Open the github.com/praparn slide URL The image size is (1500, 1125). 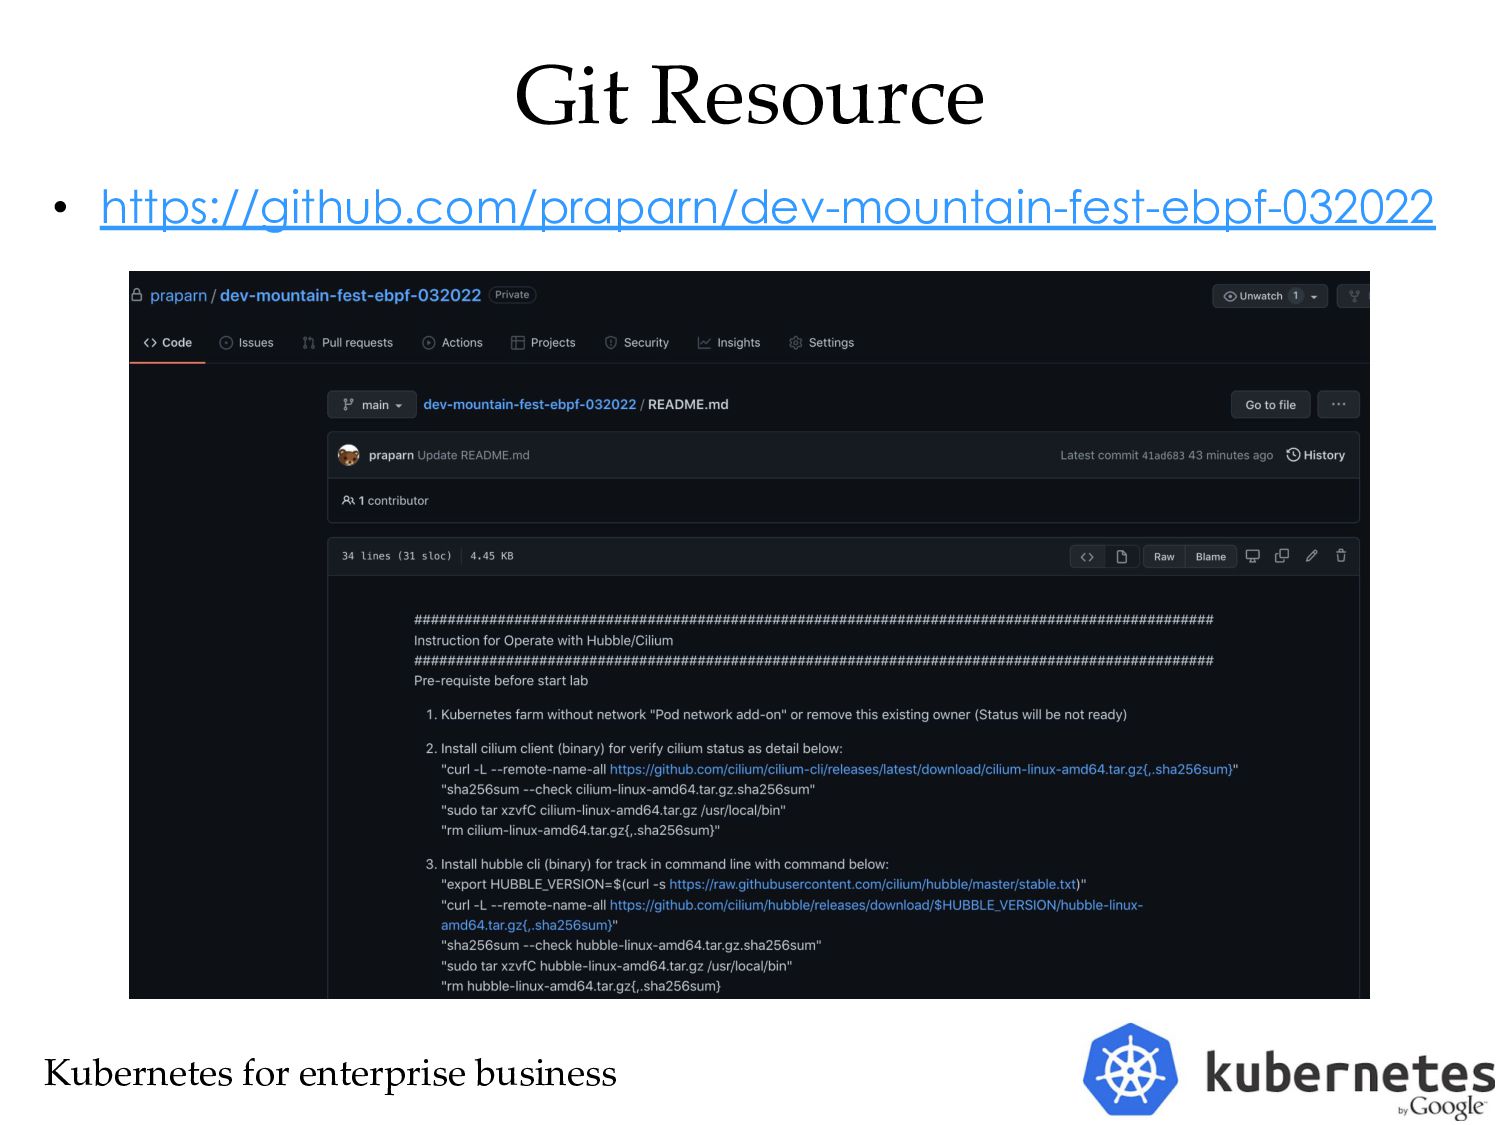click(x=768, y=207)
